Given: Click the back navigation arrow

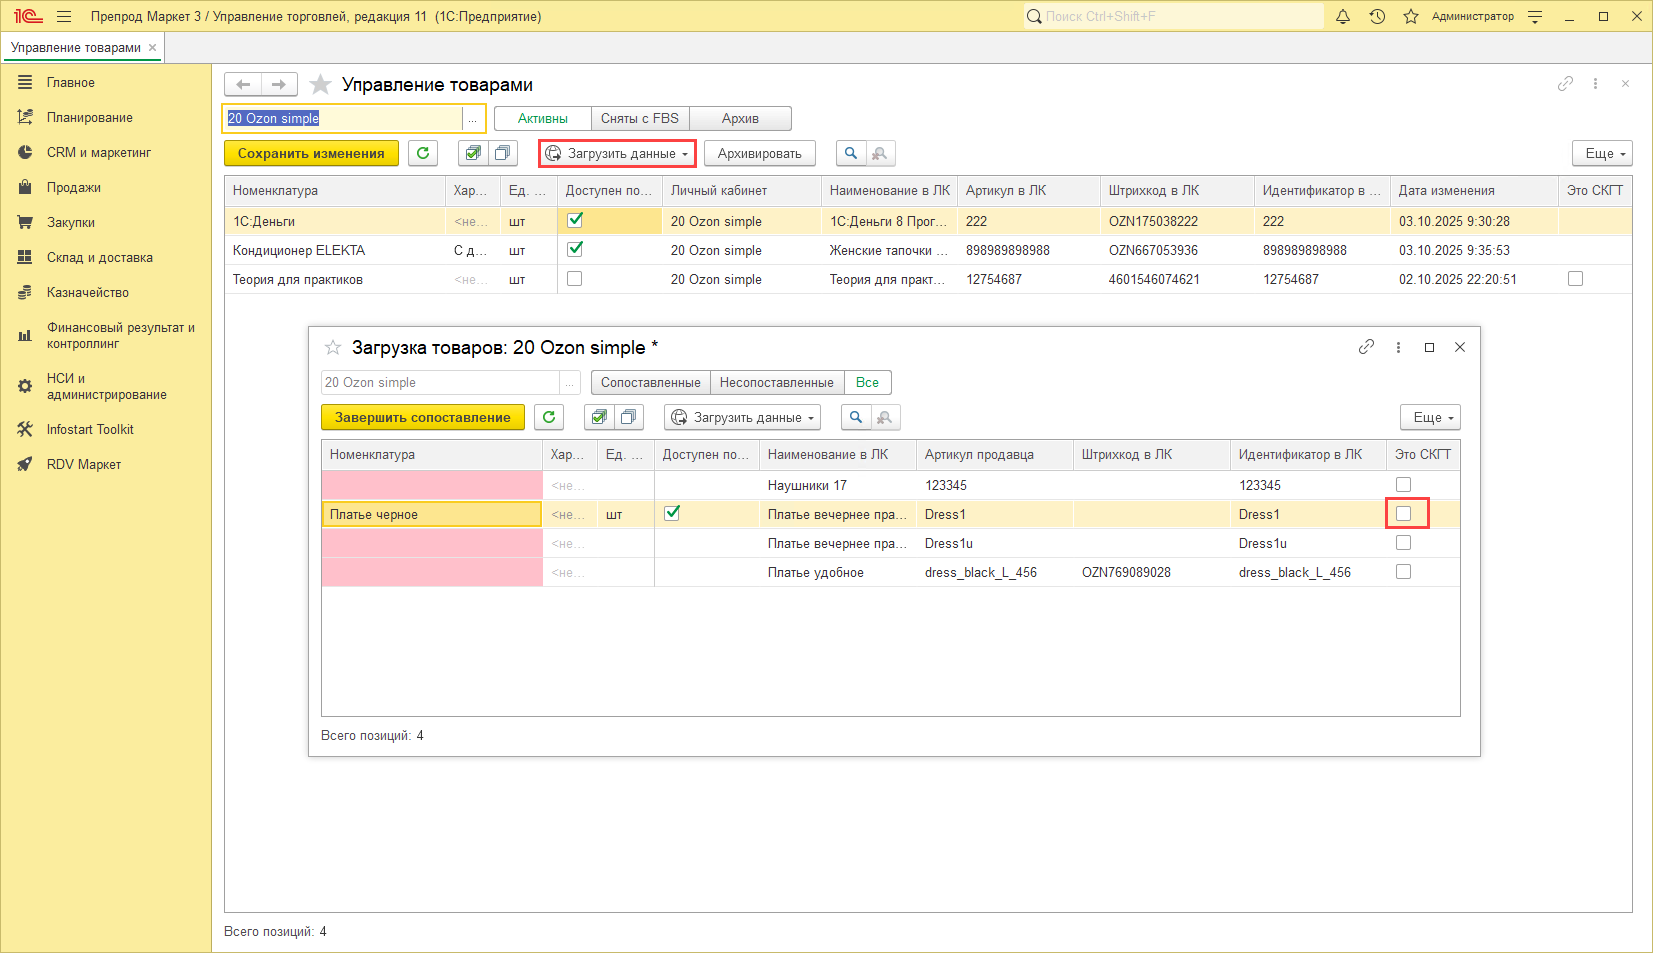Looking at the screenshot, I should tap(243, 85).
